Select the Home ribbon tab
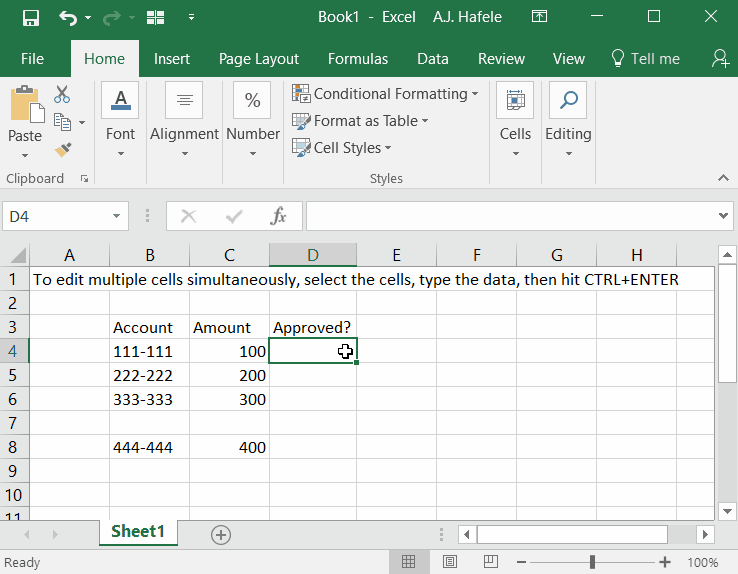Image resolution: width=738 pixels, height=574 pixels. coord(104,59)
